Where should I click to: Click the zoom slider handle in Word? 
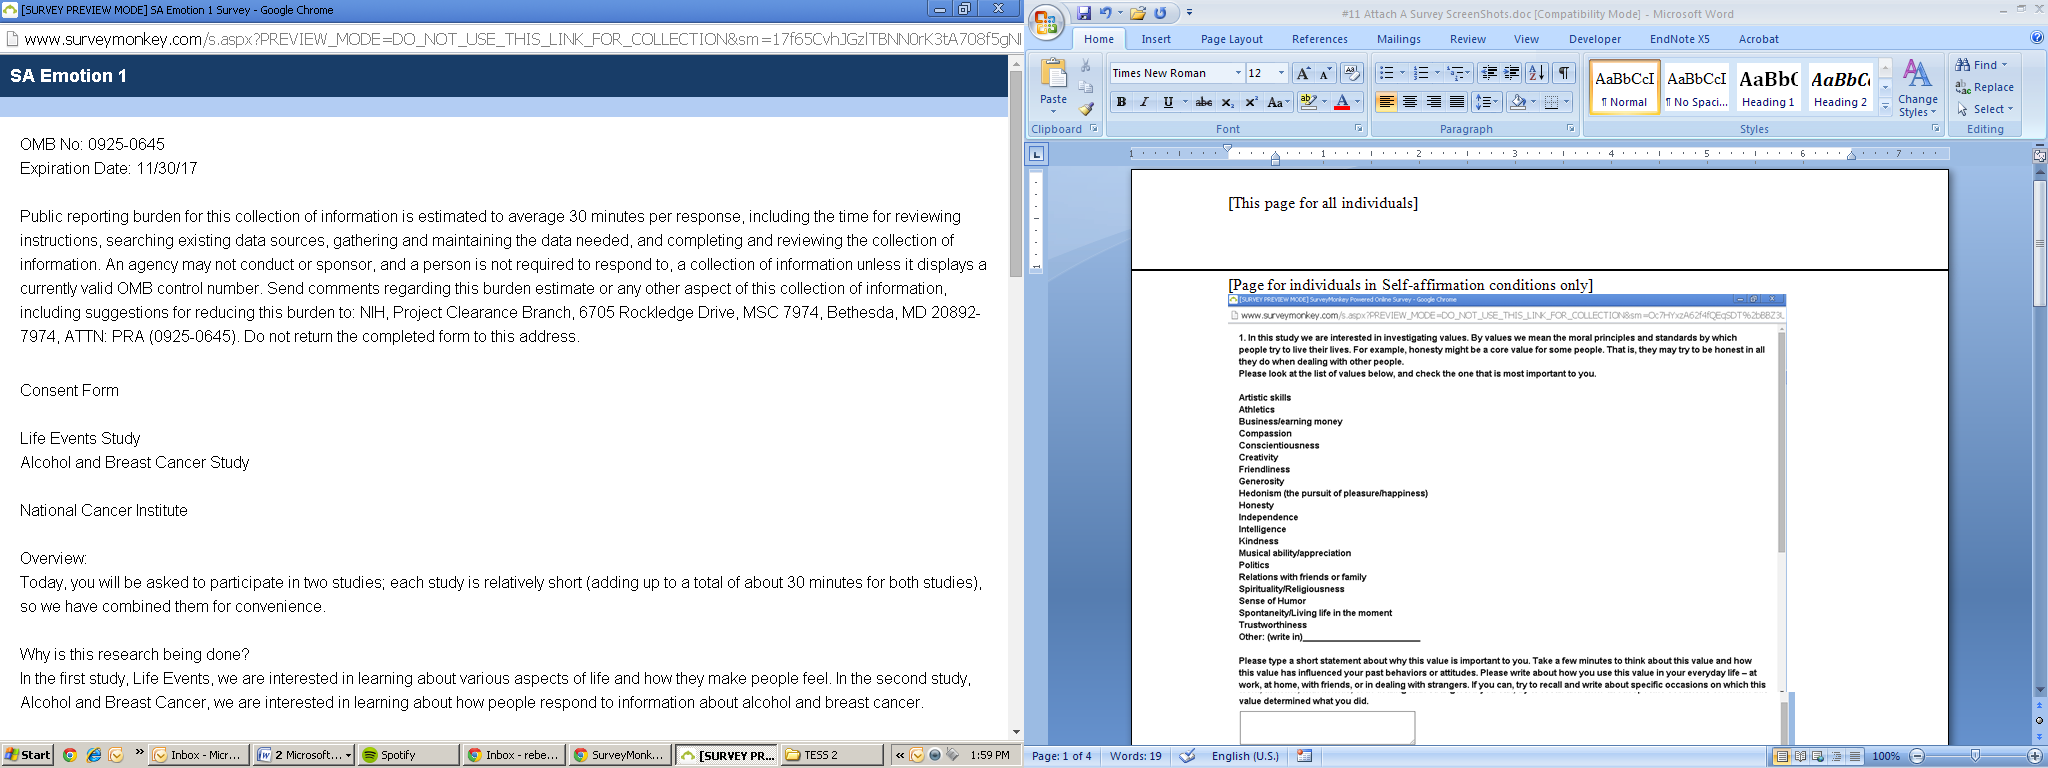point(1975,756)
